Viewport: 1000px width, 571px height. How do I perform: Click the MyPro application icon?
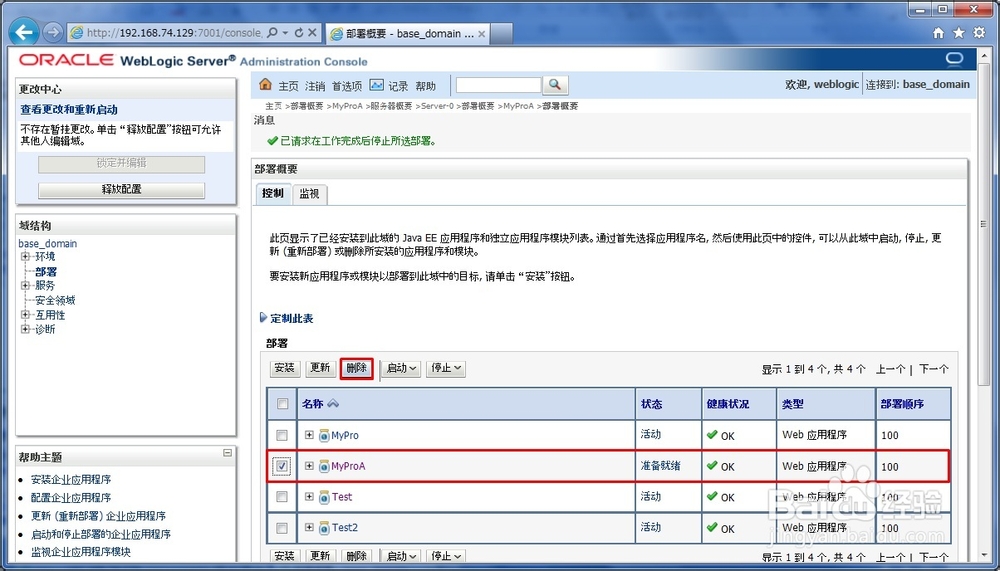324,436
